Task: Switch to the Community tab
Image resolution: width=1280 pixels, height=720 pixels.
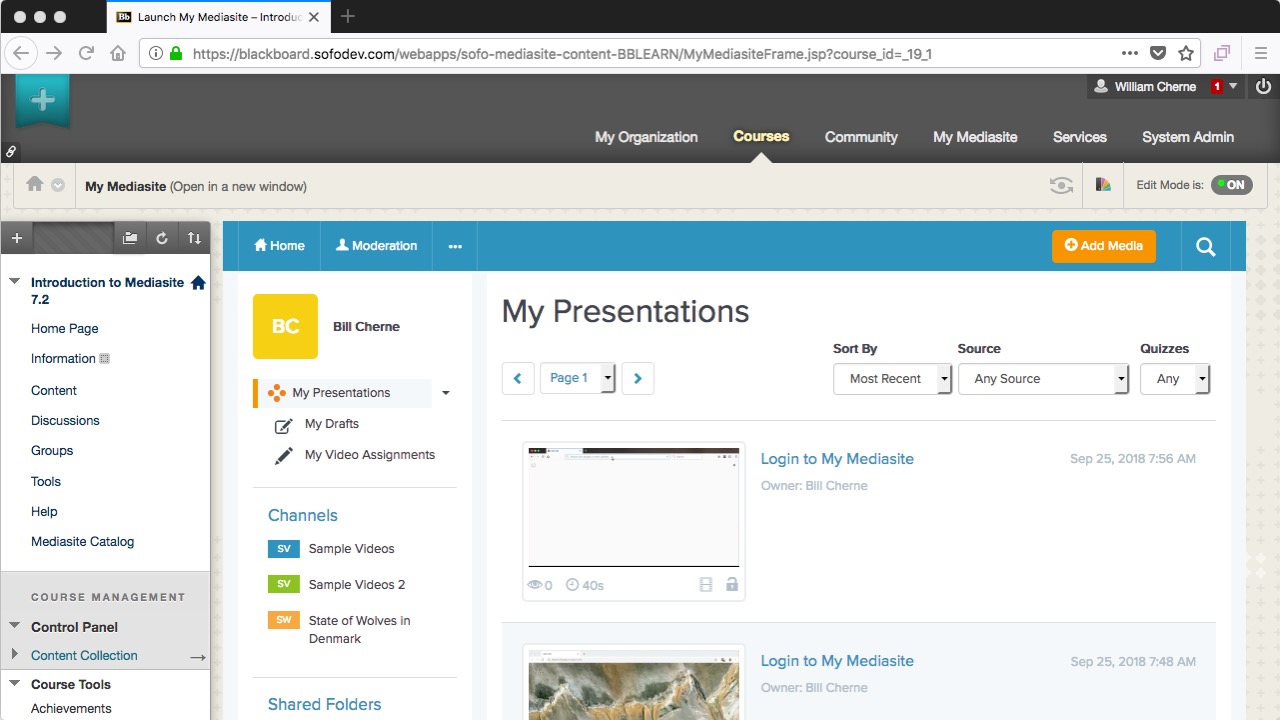Action: click(861, 137)
